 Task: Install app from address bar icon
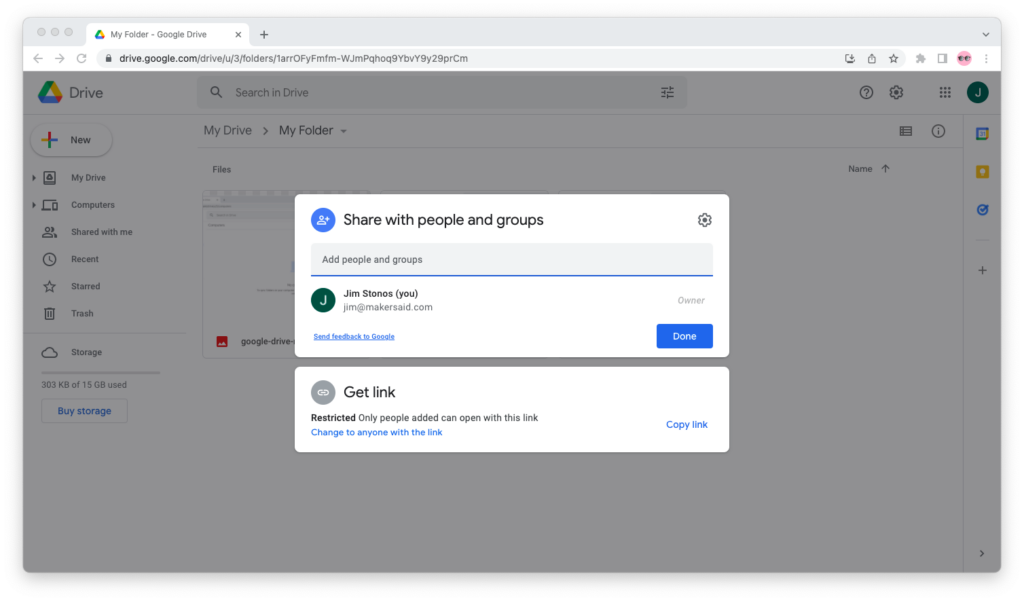tap(850, 58)
